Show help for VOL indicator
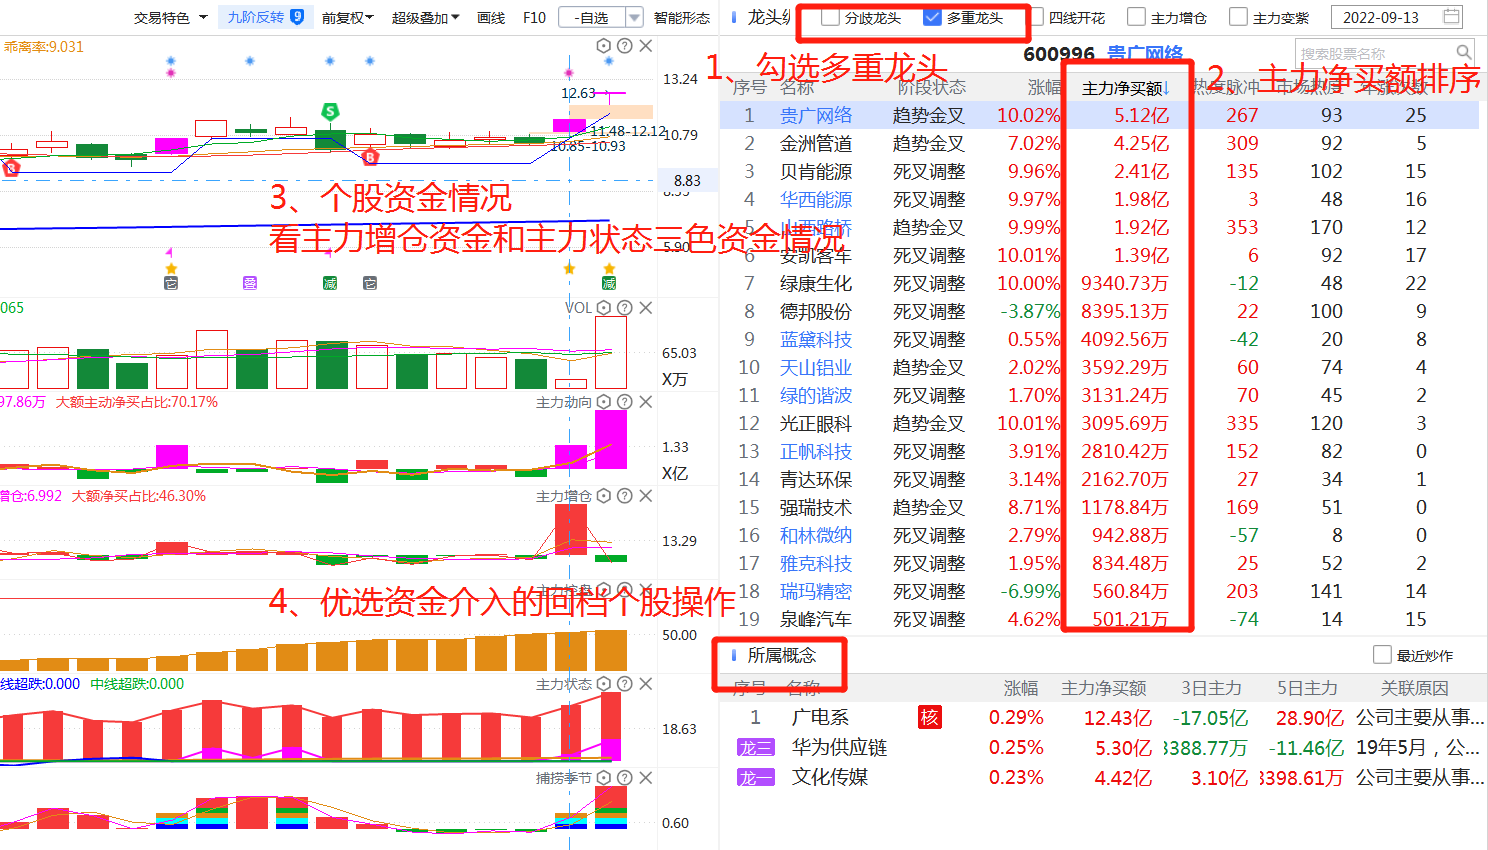 point(625,308)
